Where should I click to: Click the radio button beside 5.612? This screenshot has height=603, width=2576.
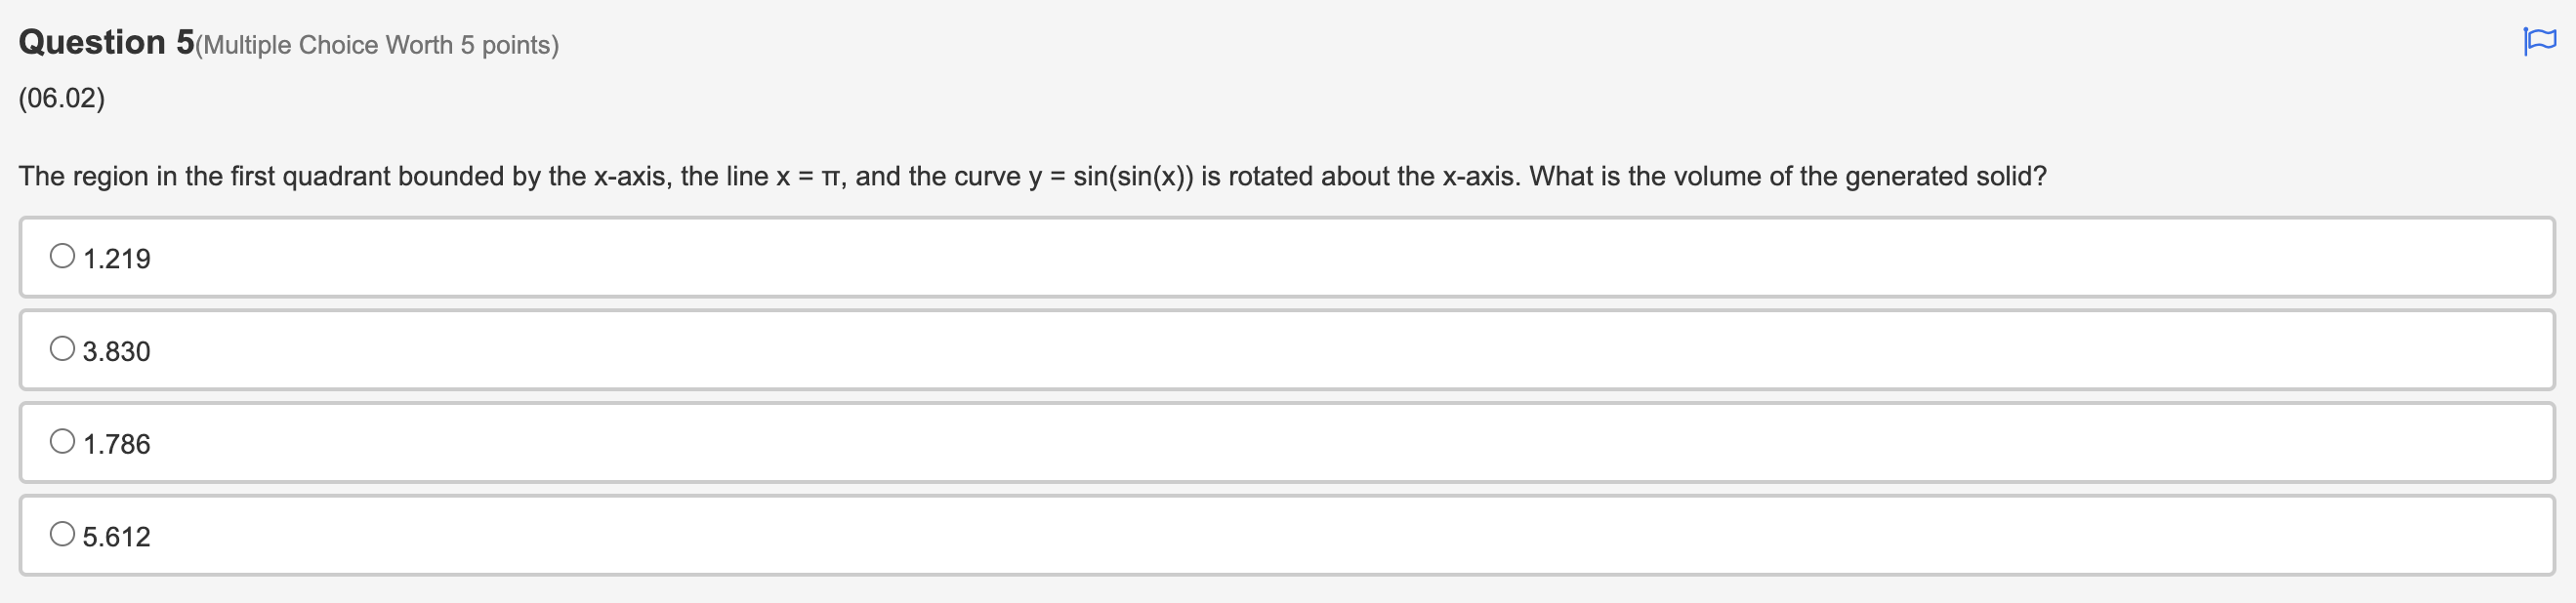63,535
